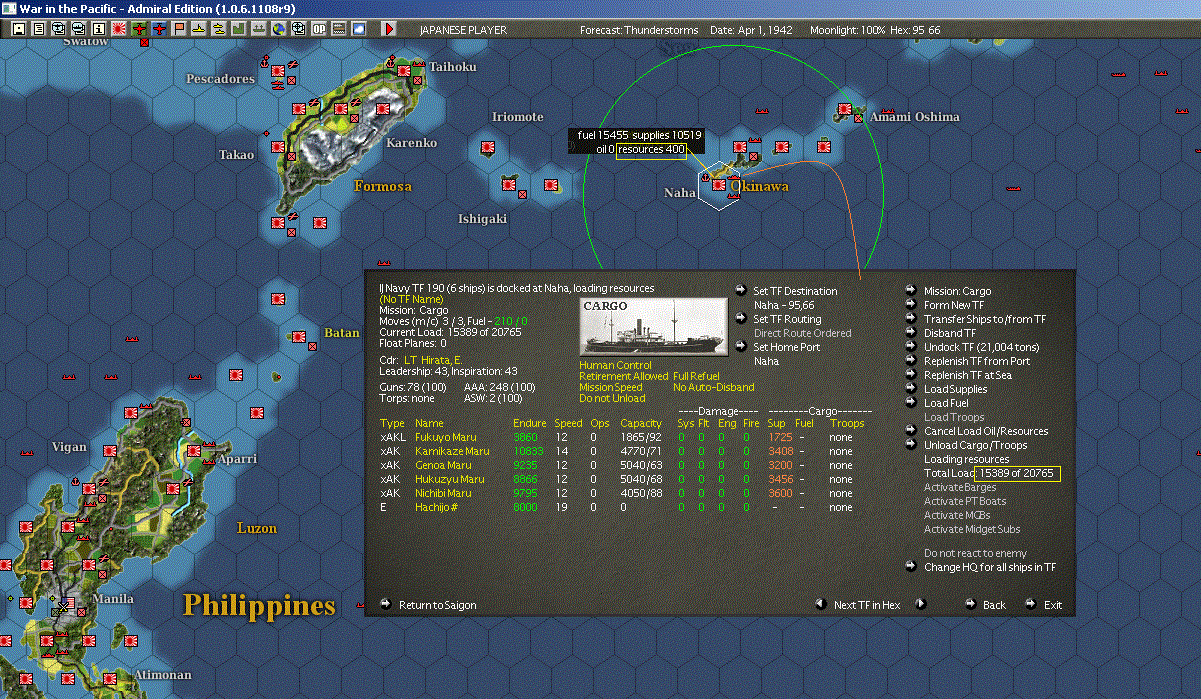1201x699 pixels.
Task: Click arrow icon beside Form New TF
Action: 911,304
